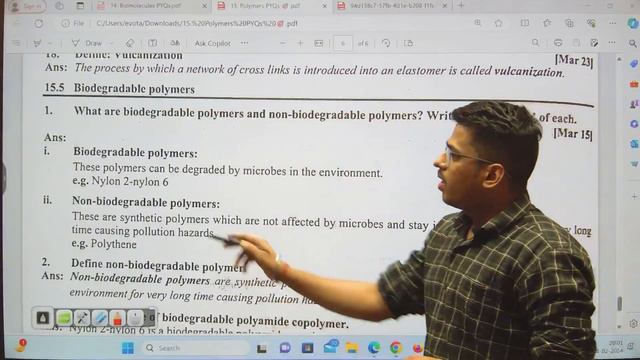Open the Workspaces icon

(59, 6)
